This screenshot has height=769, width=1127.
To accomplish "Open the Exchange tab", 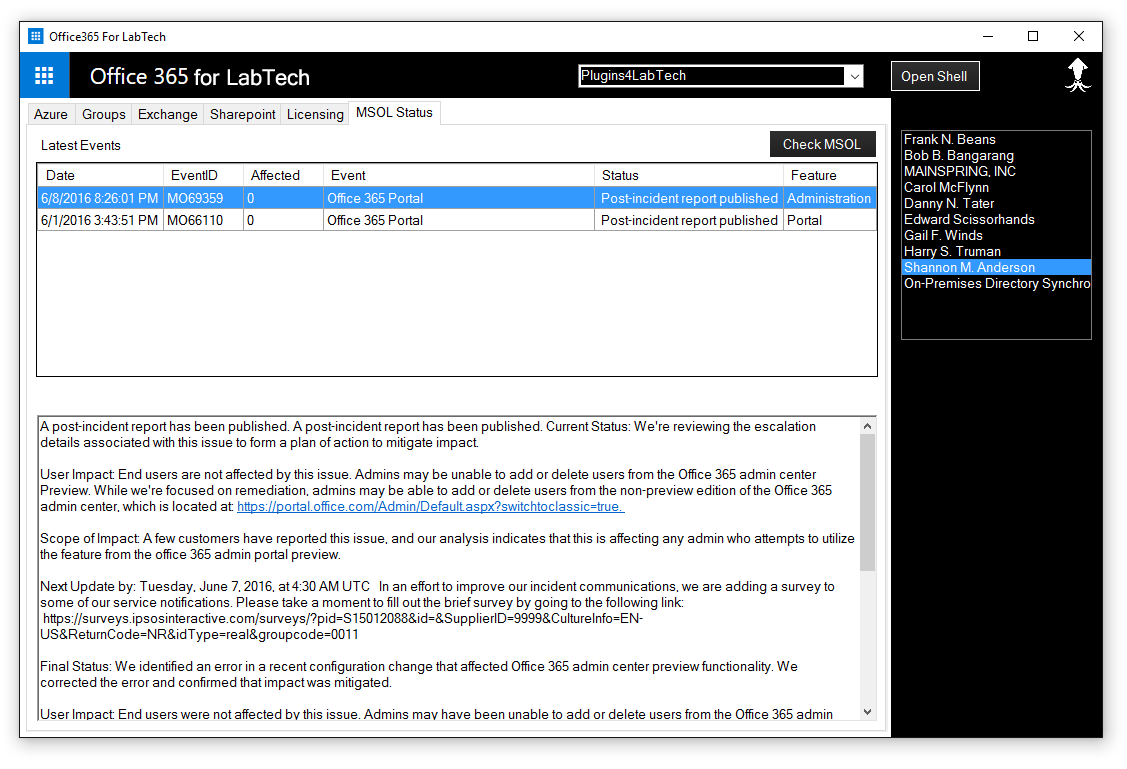I will point(167,114).
